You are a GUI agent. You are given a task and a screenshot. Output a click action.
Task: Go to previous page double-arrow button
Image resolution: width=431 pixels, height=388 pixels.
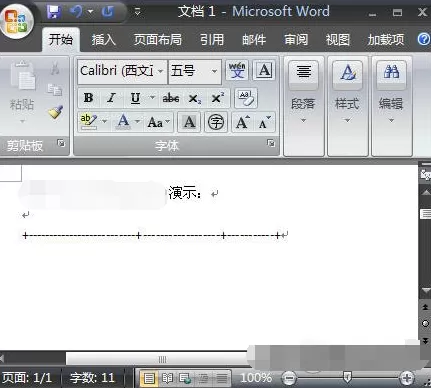tap(425, 307)
